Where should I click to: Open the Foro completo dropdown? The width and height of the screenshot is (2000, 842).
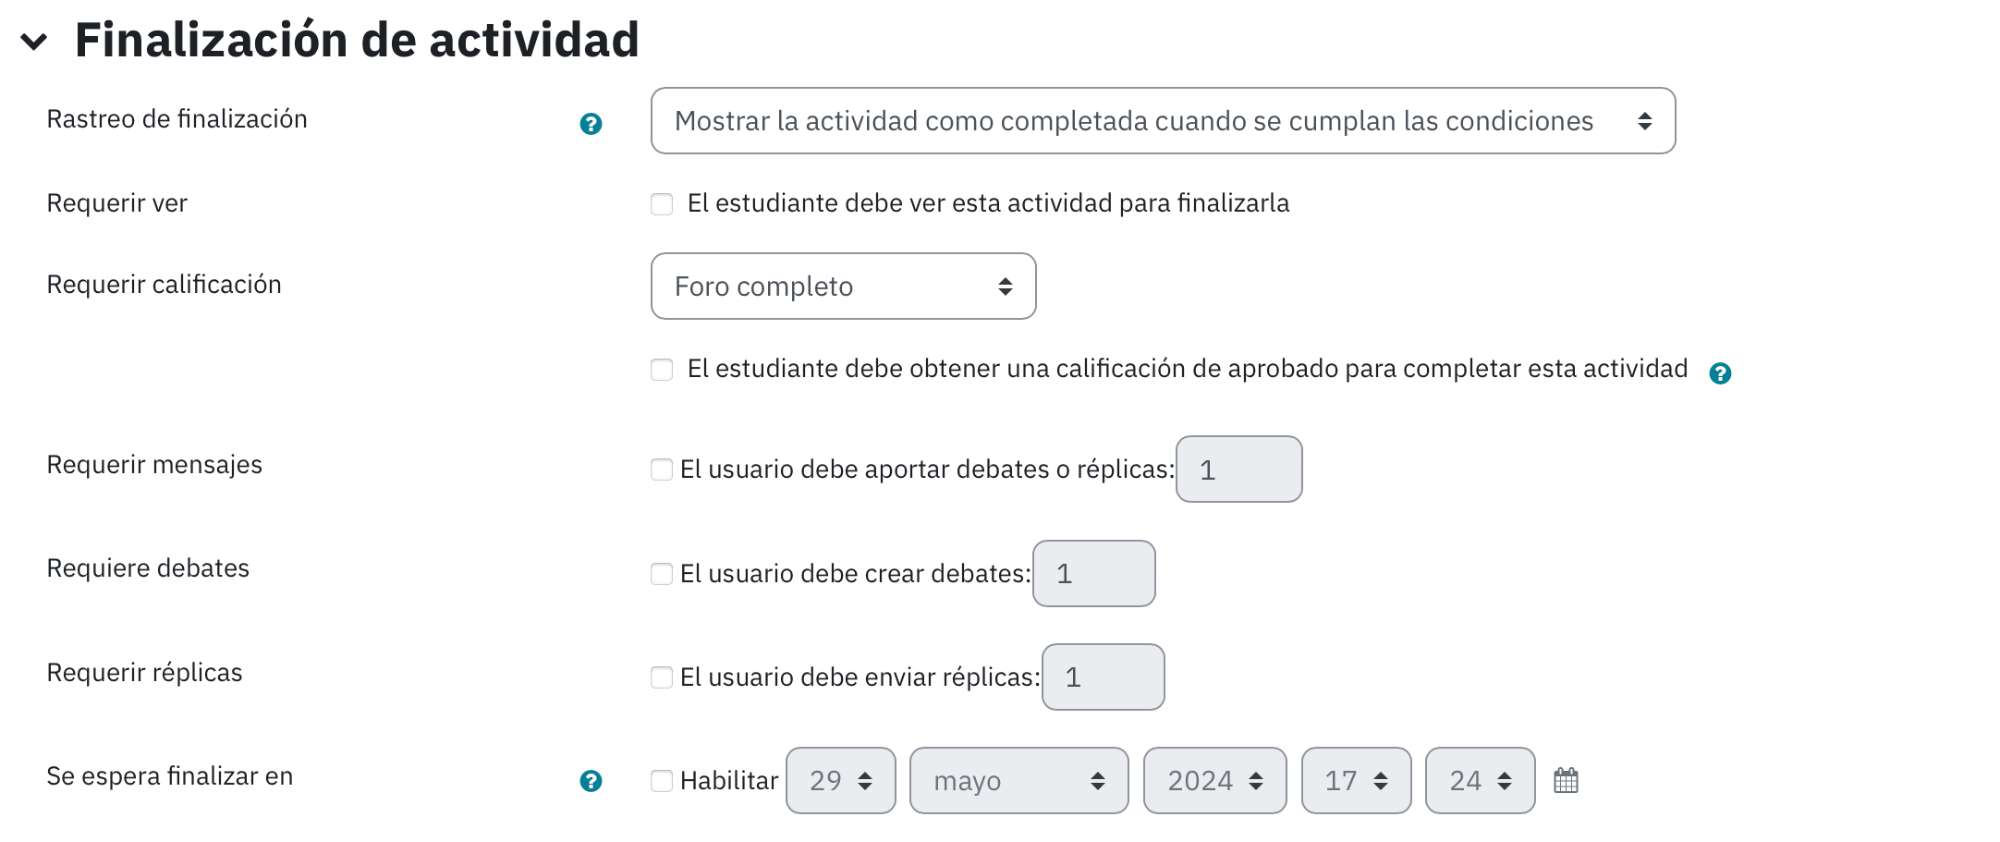843,286
